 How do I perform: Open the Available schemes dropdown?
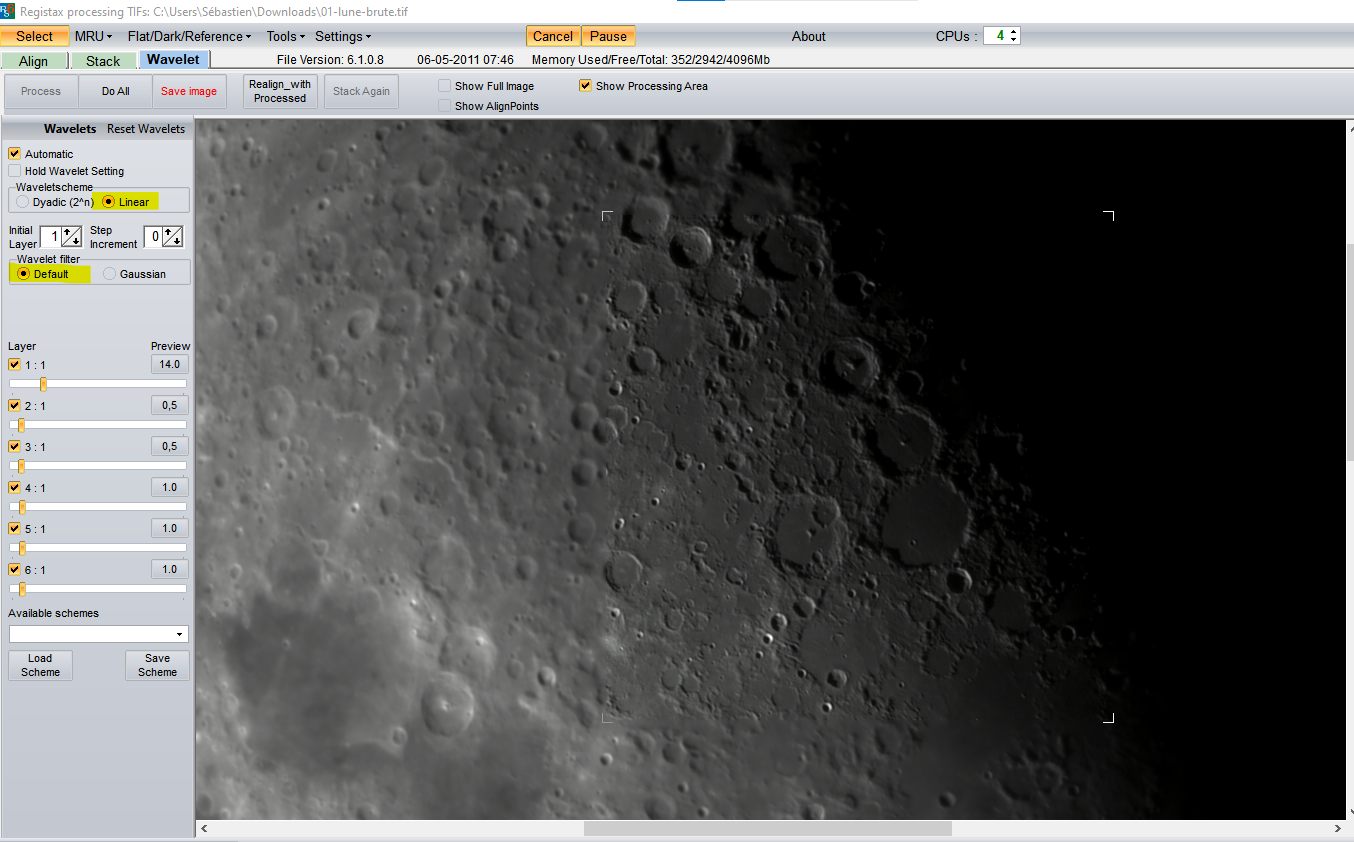tap(98, 634)
